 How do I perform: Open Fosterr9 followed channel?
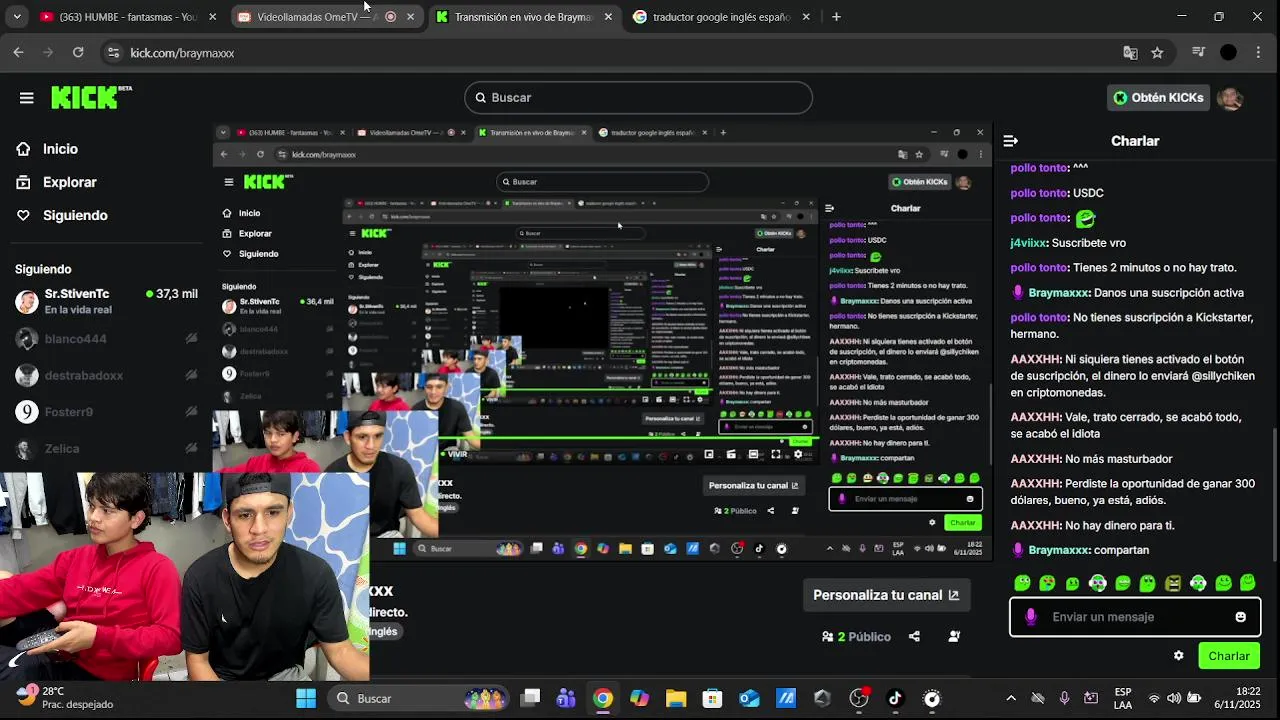click(x=106, y=412)
